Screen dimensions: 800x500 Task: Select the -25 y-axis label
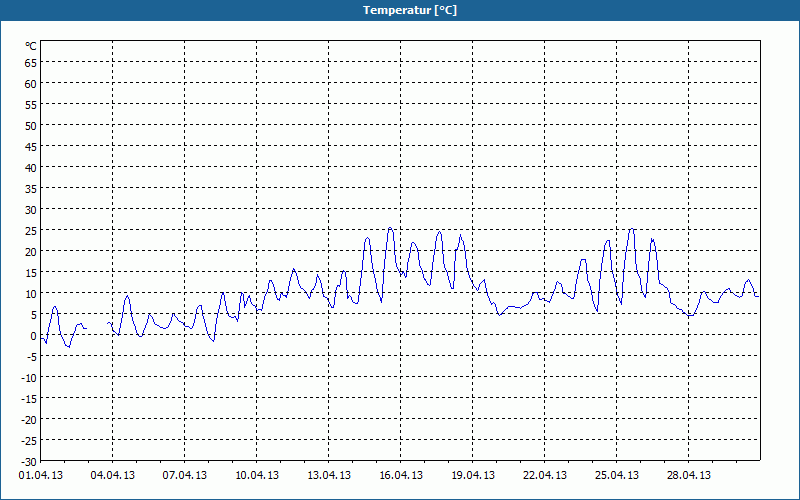[29, 441]
